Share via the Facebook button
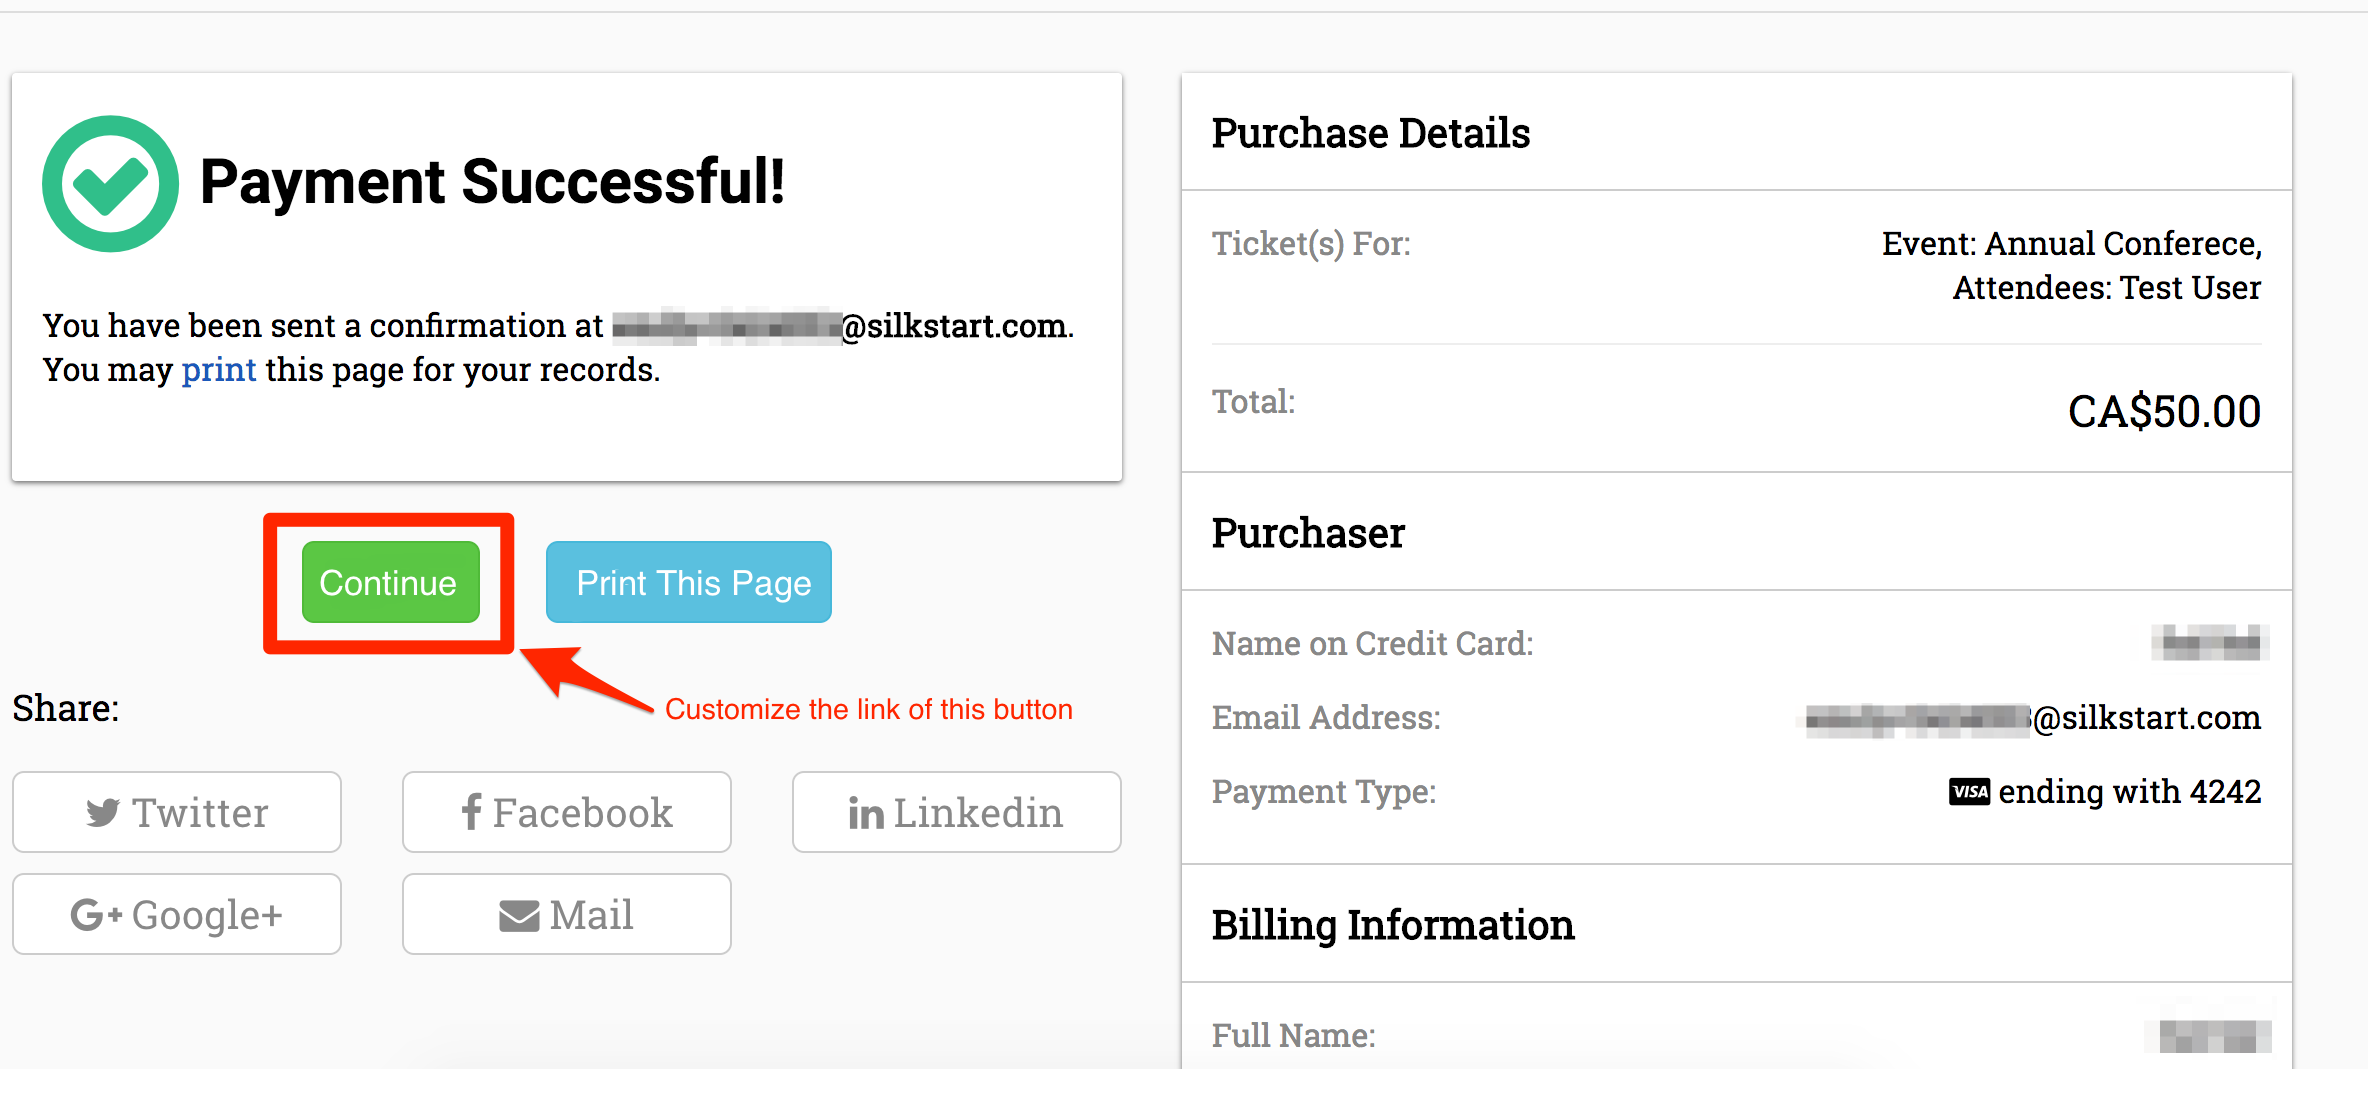This screenshot has width=2368, height=1110. pos(567,812)
